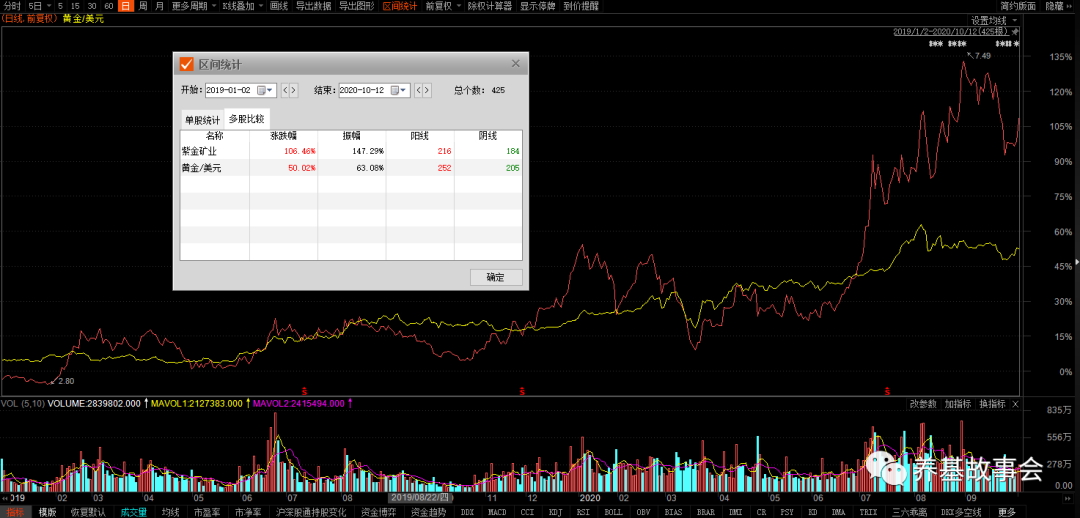Close the volume indicator panel
The width and height of the screenshot is (1080, 518).
[x=1015, y=404]
